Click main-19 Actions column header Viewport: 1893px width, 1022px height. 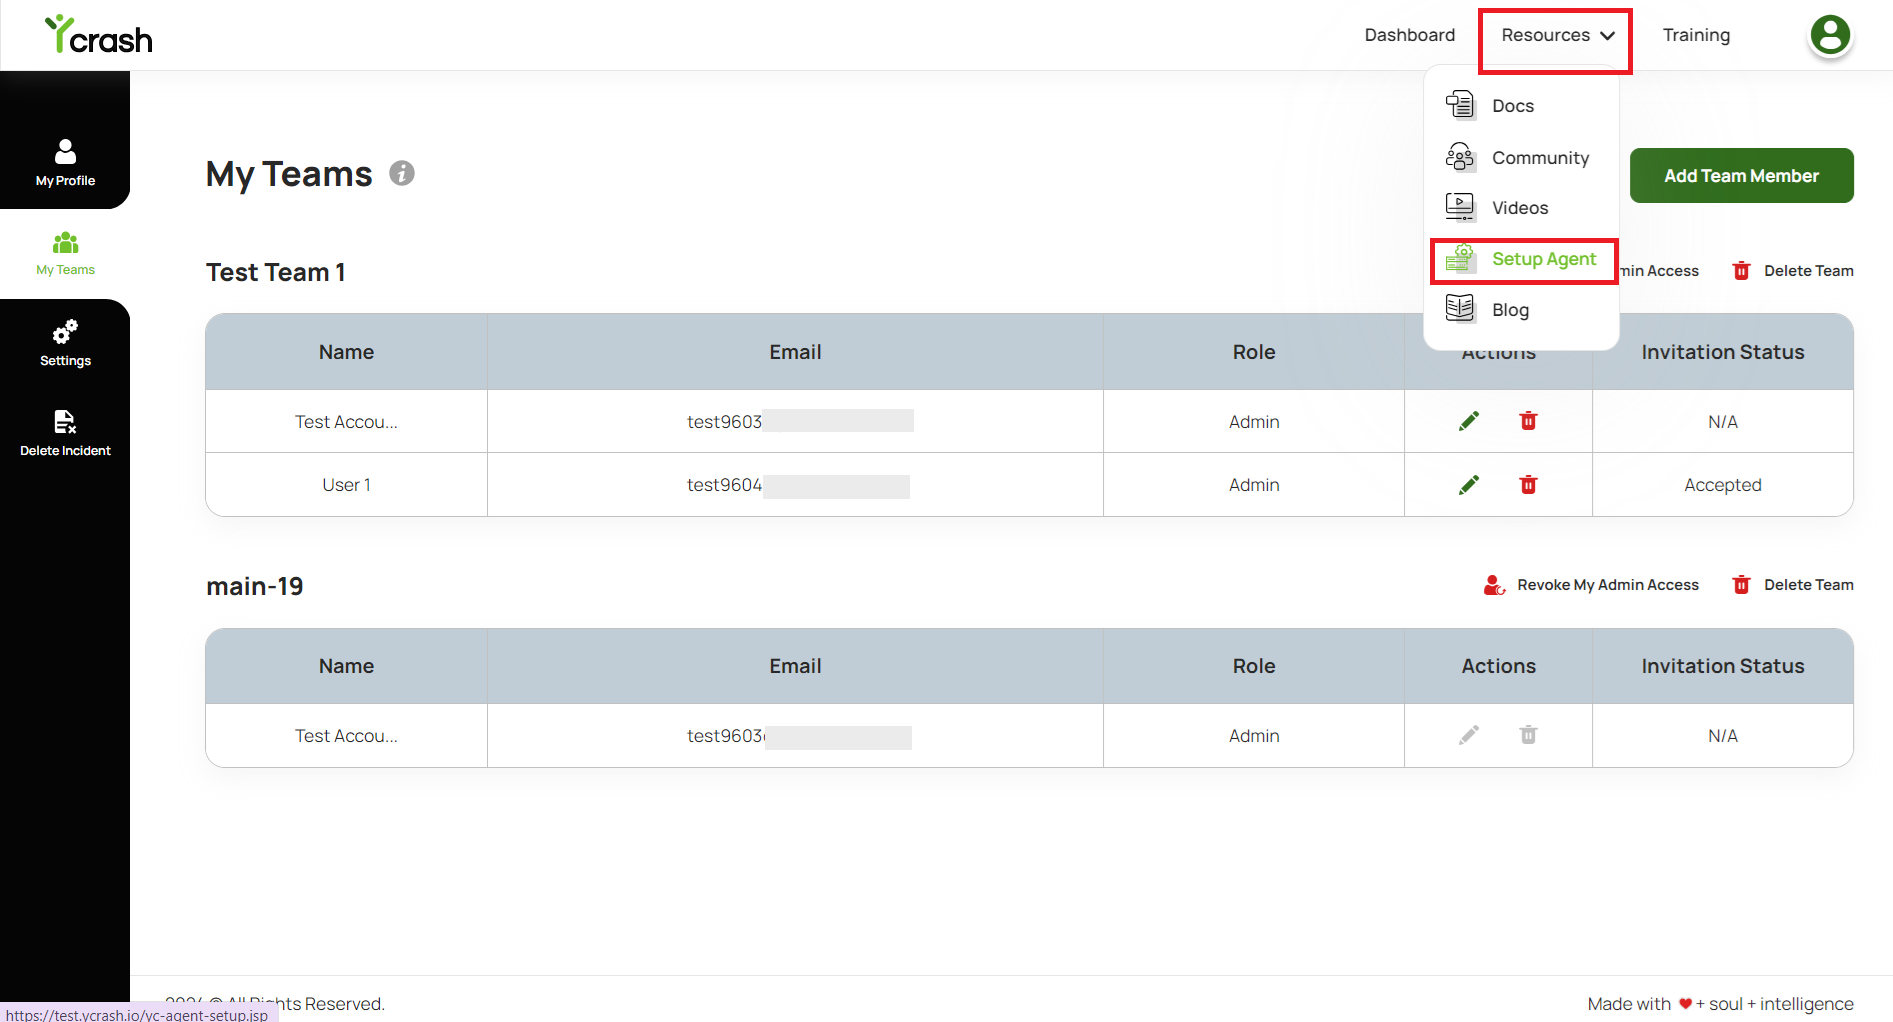pos(1498,666)
